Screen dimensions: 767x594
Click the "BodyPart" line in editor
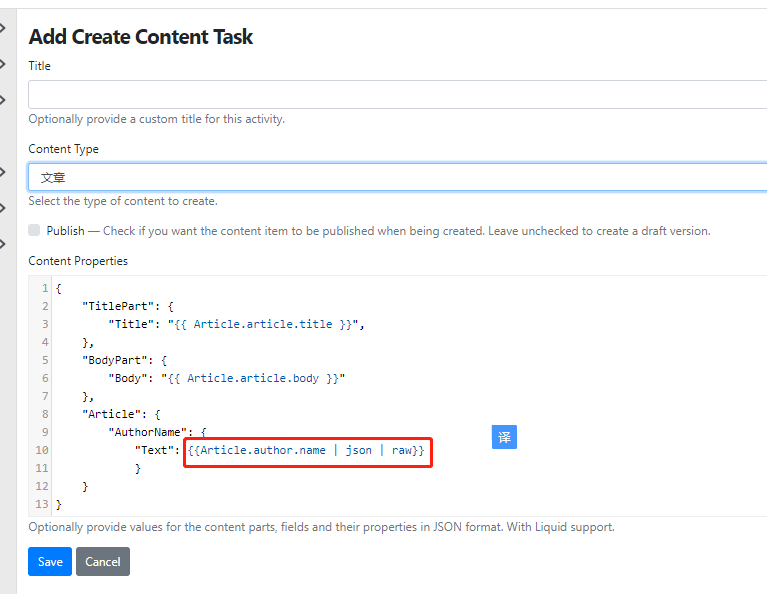124,361
